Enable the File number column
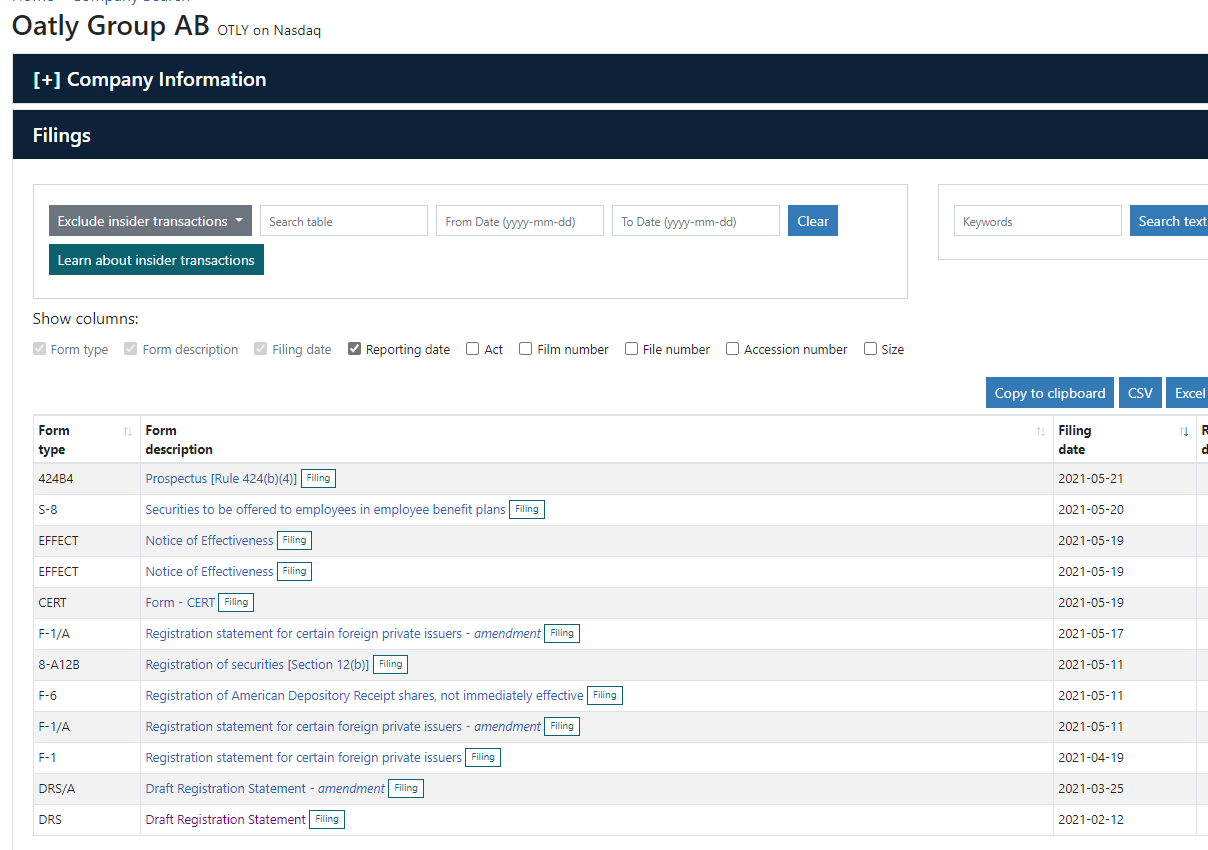This screenshot has width=1208, height=850. coord(632,349)
